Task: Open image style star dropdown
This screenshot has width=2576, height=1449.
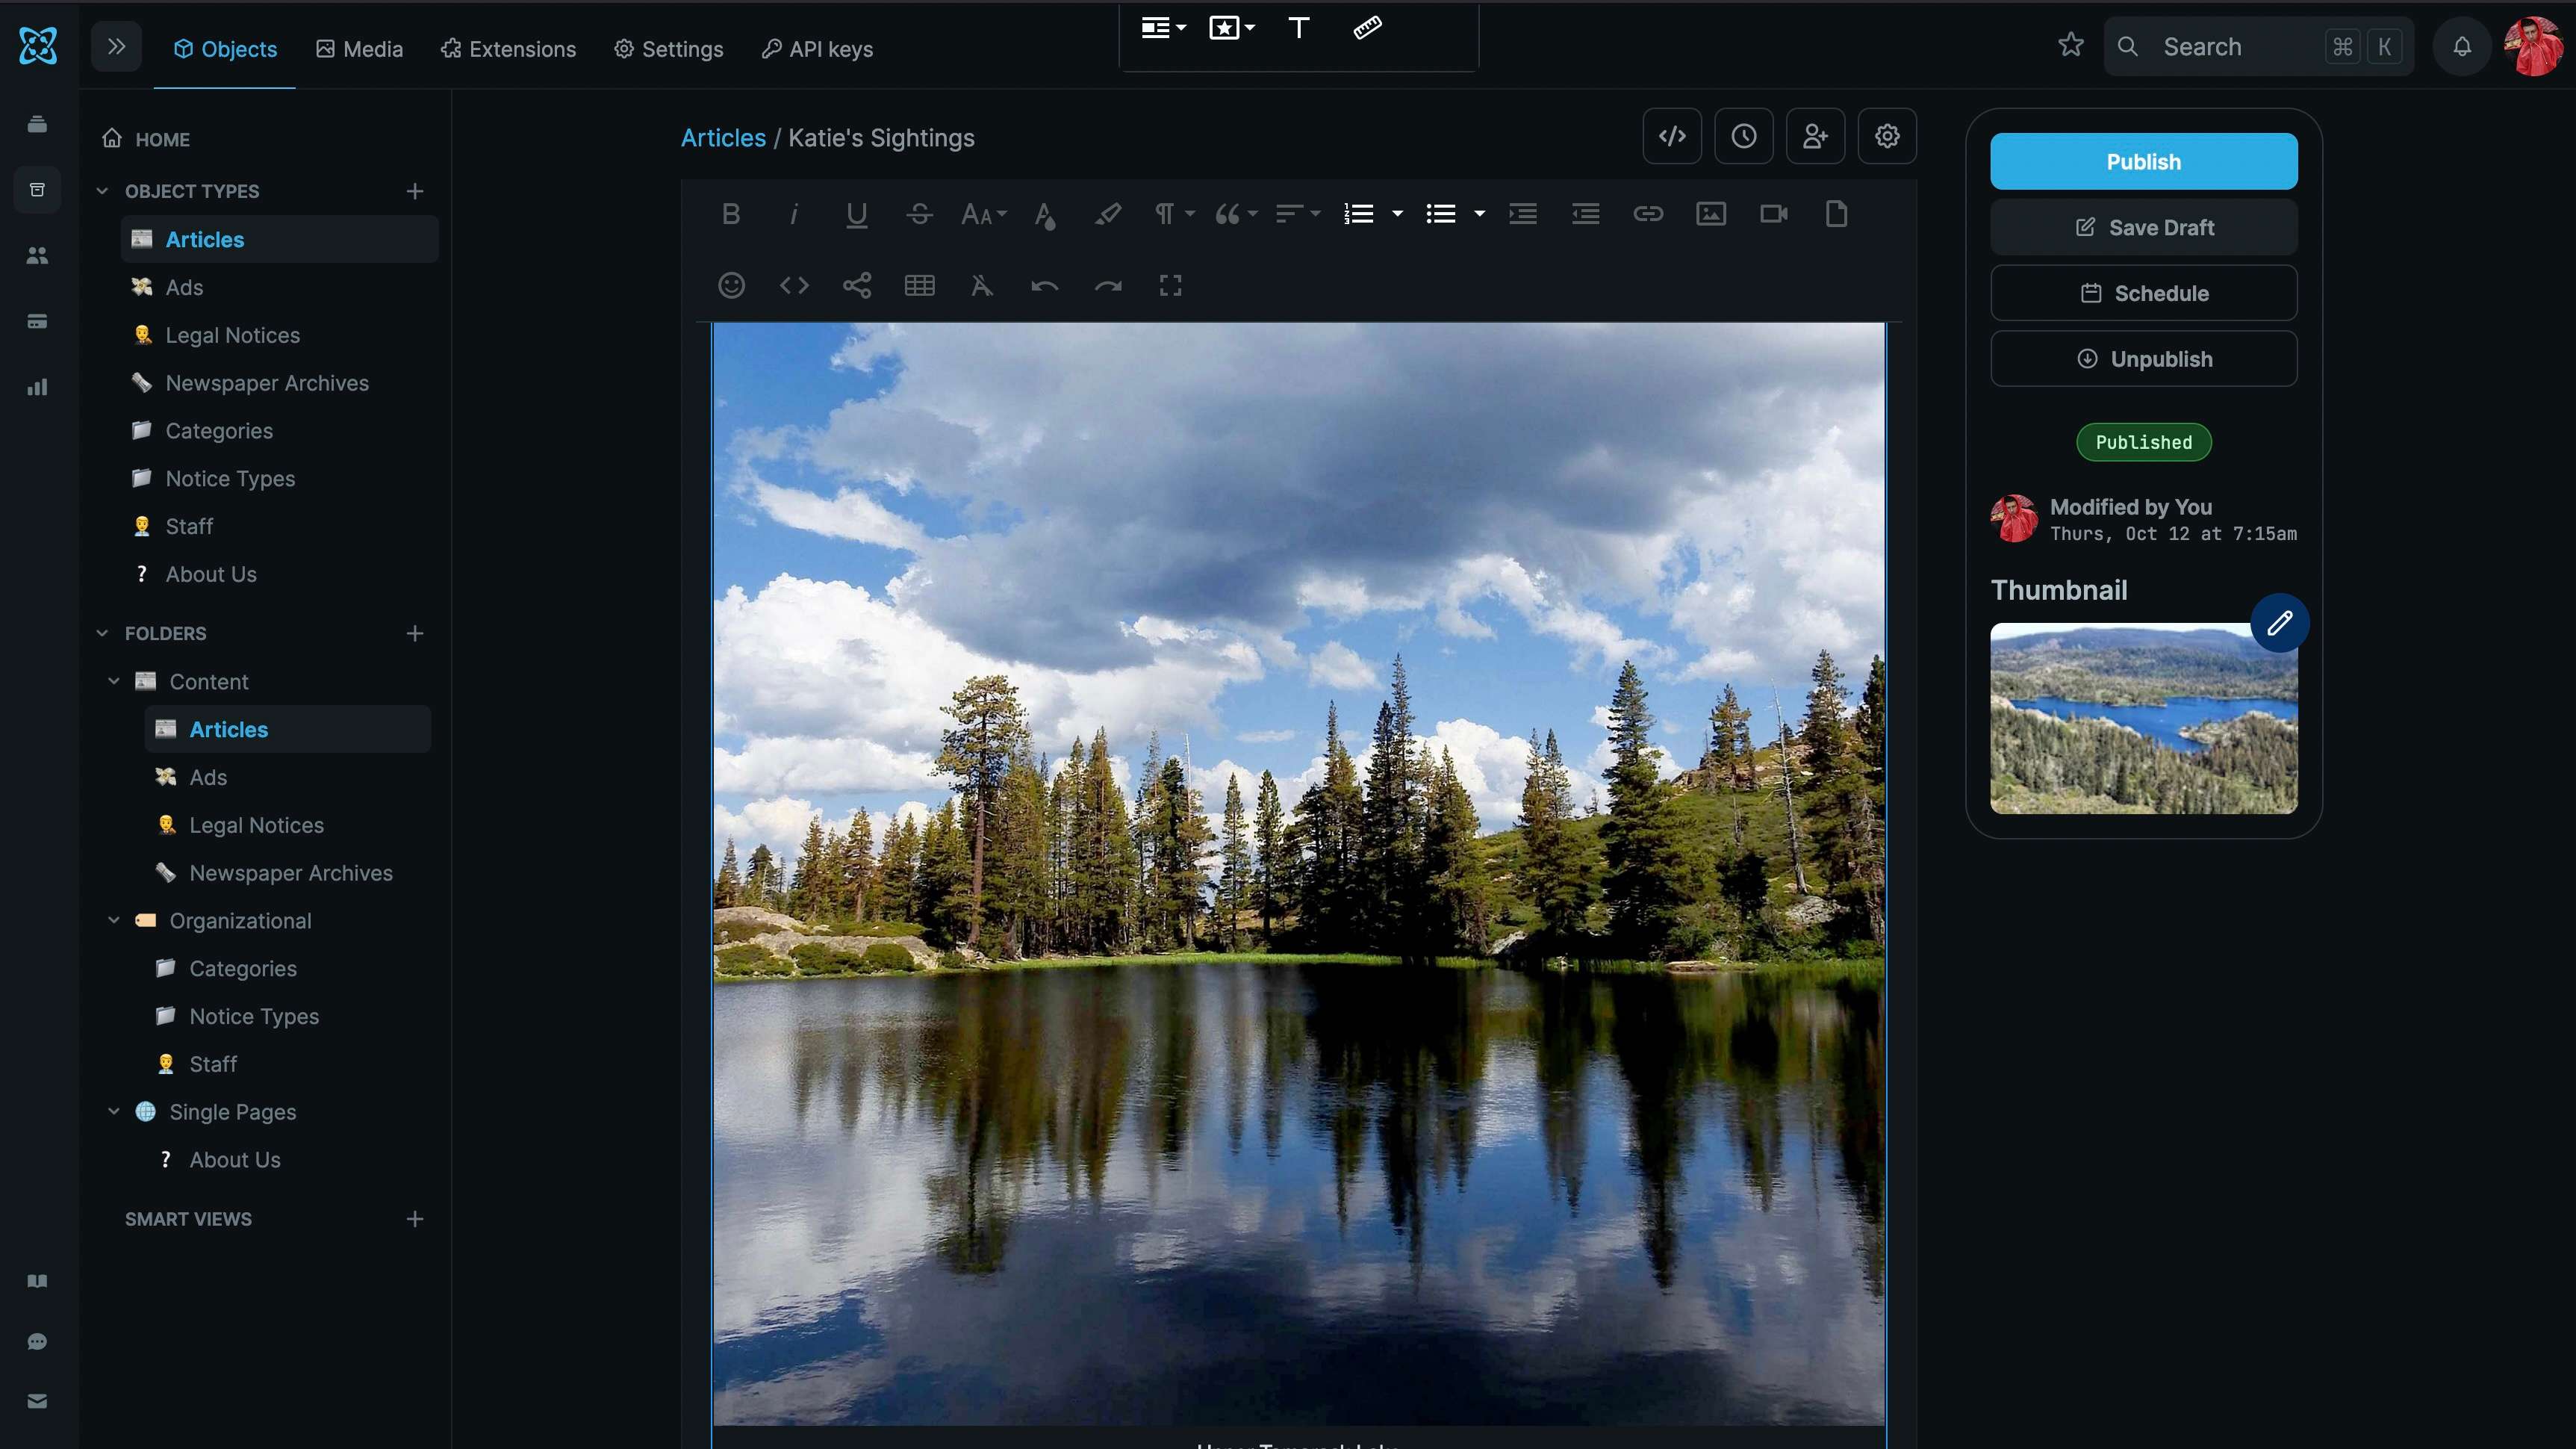Action: click(x=1232, y=28)
